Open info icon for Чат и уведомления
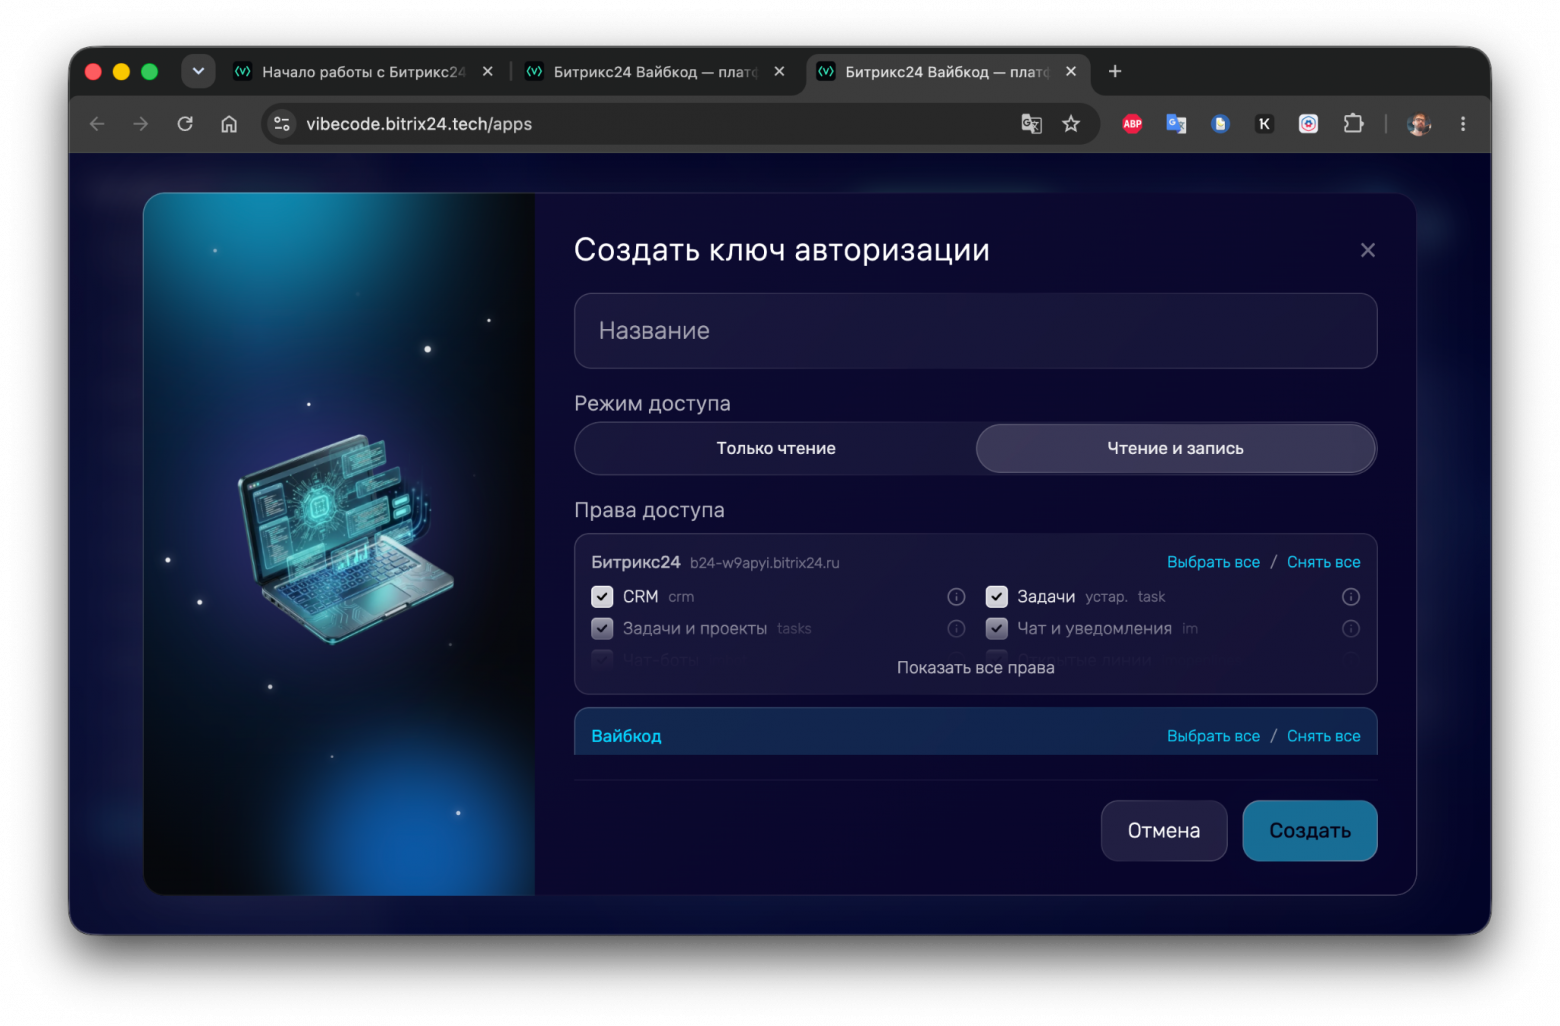The height and width of the screenshot is (1026, 1560). pos(1350,629)
